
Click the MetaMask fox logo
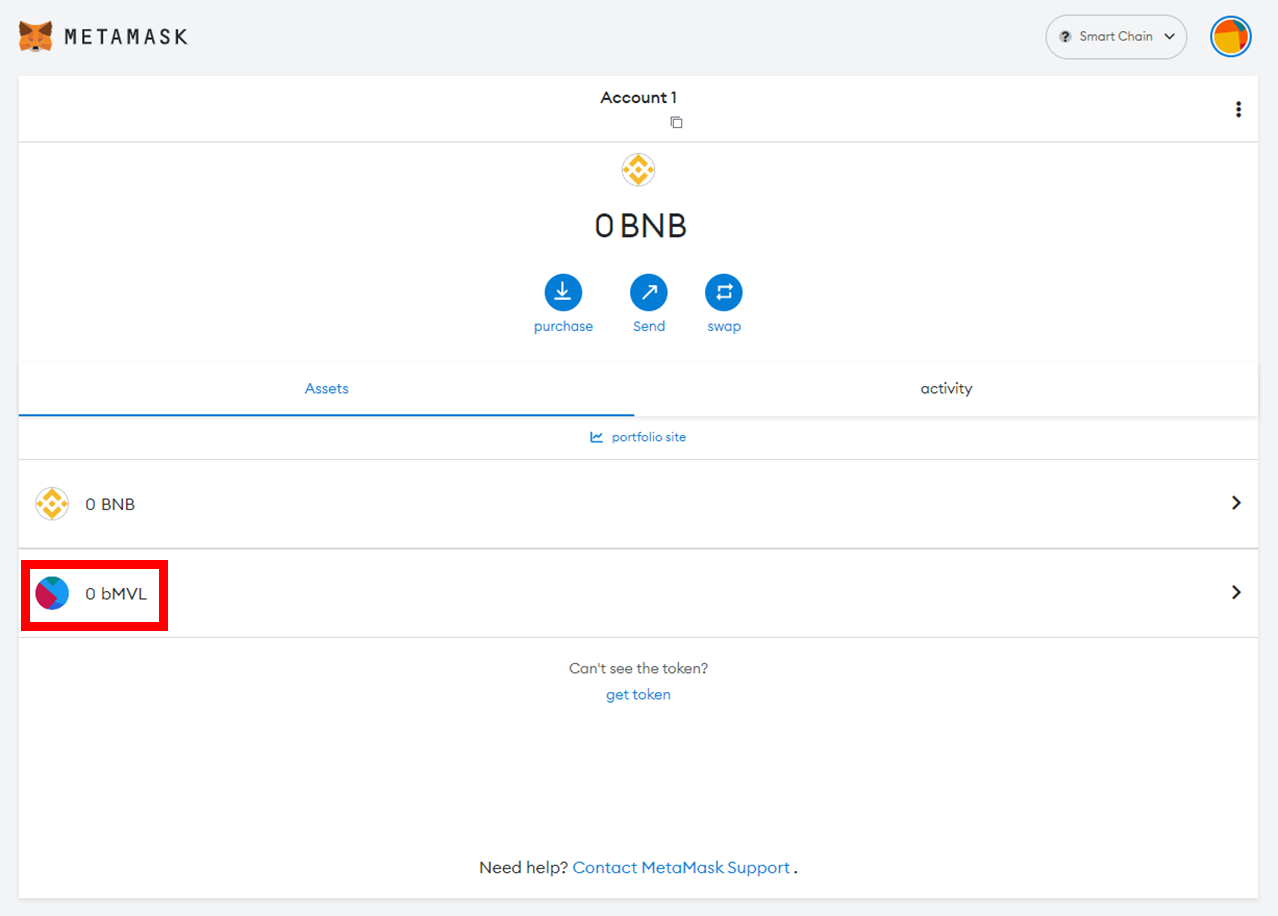pos(36,37)
